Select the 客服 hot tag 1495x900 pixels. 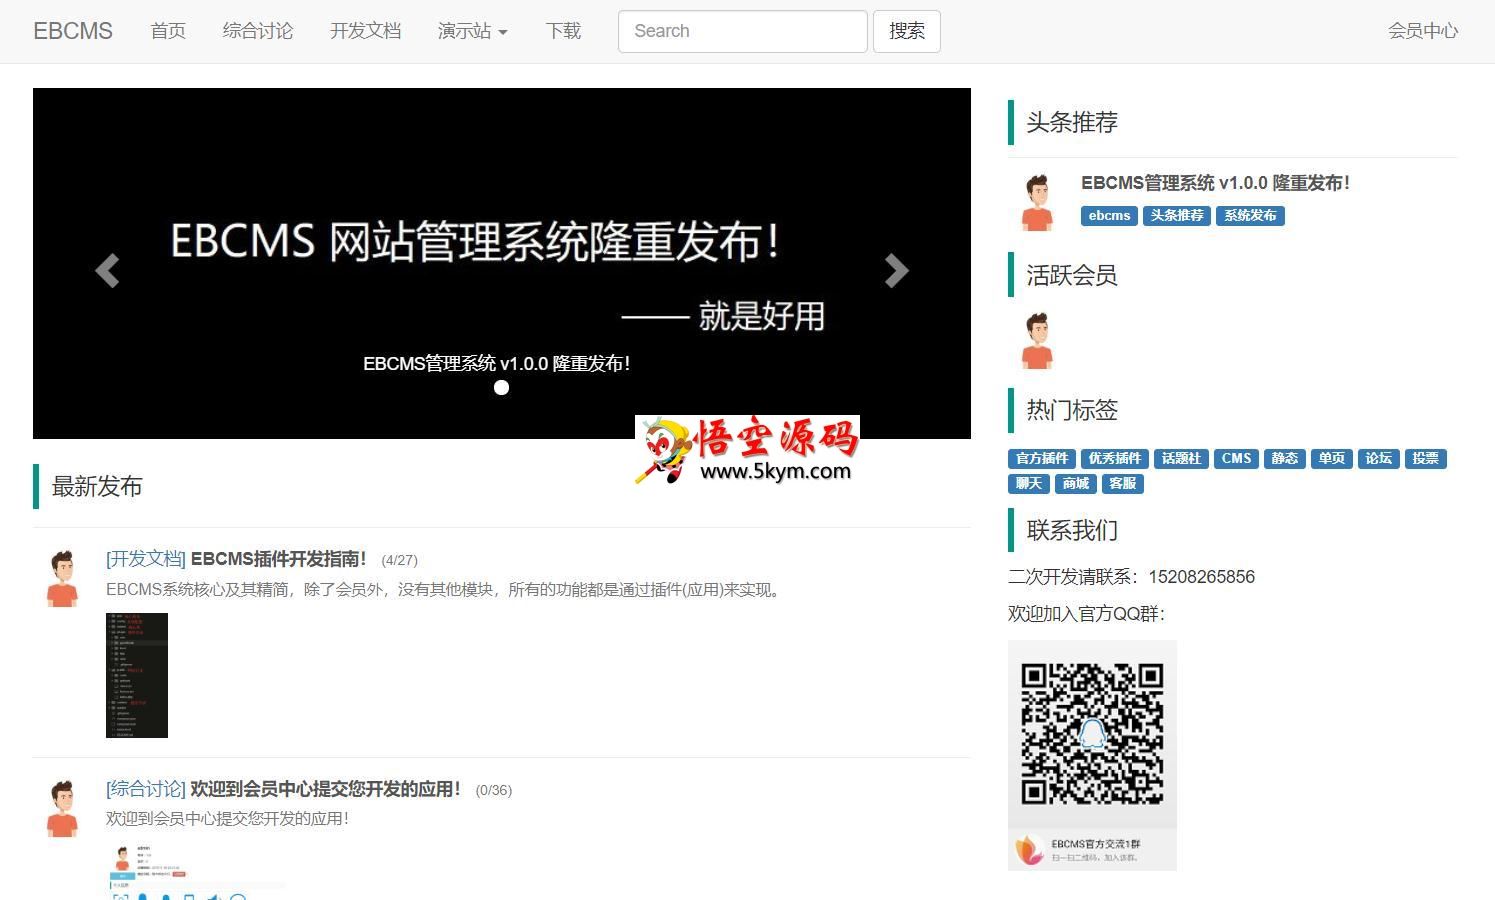point(1123,484)
